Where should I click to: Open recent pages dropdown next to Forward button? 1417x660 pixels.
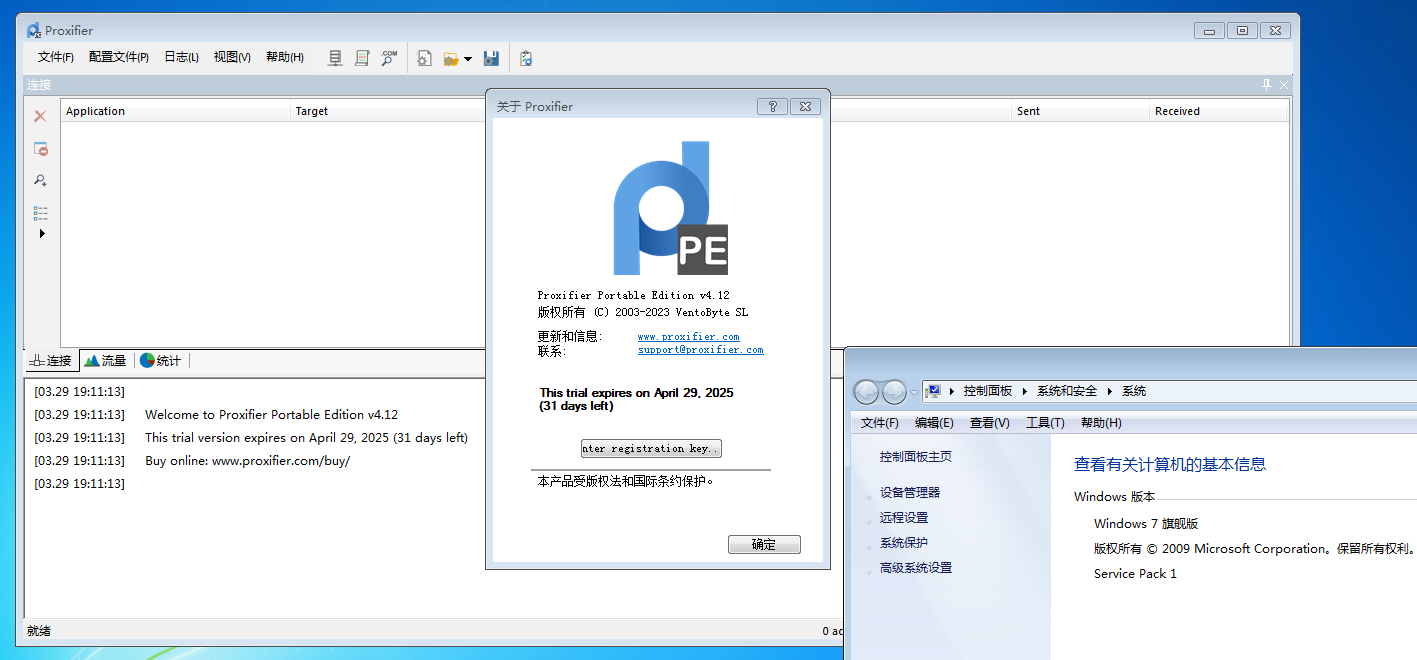point(914,392)
